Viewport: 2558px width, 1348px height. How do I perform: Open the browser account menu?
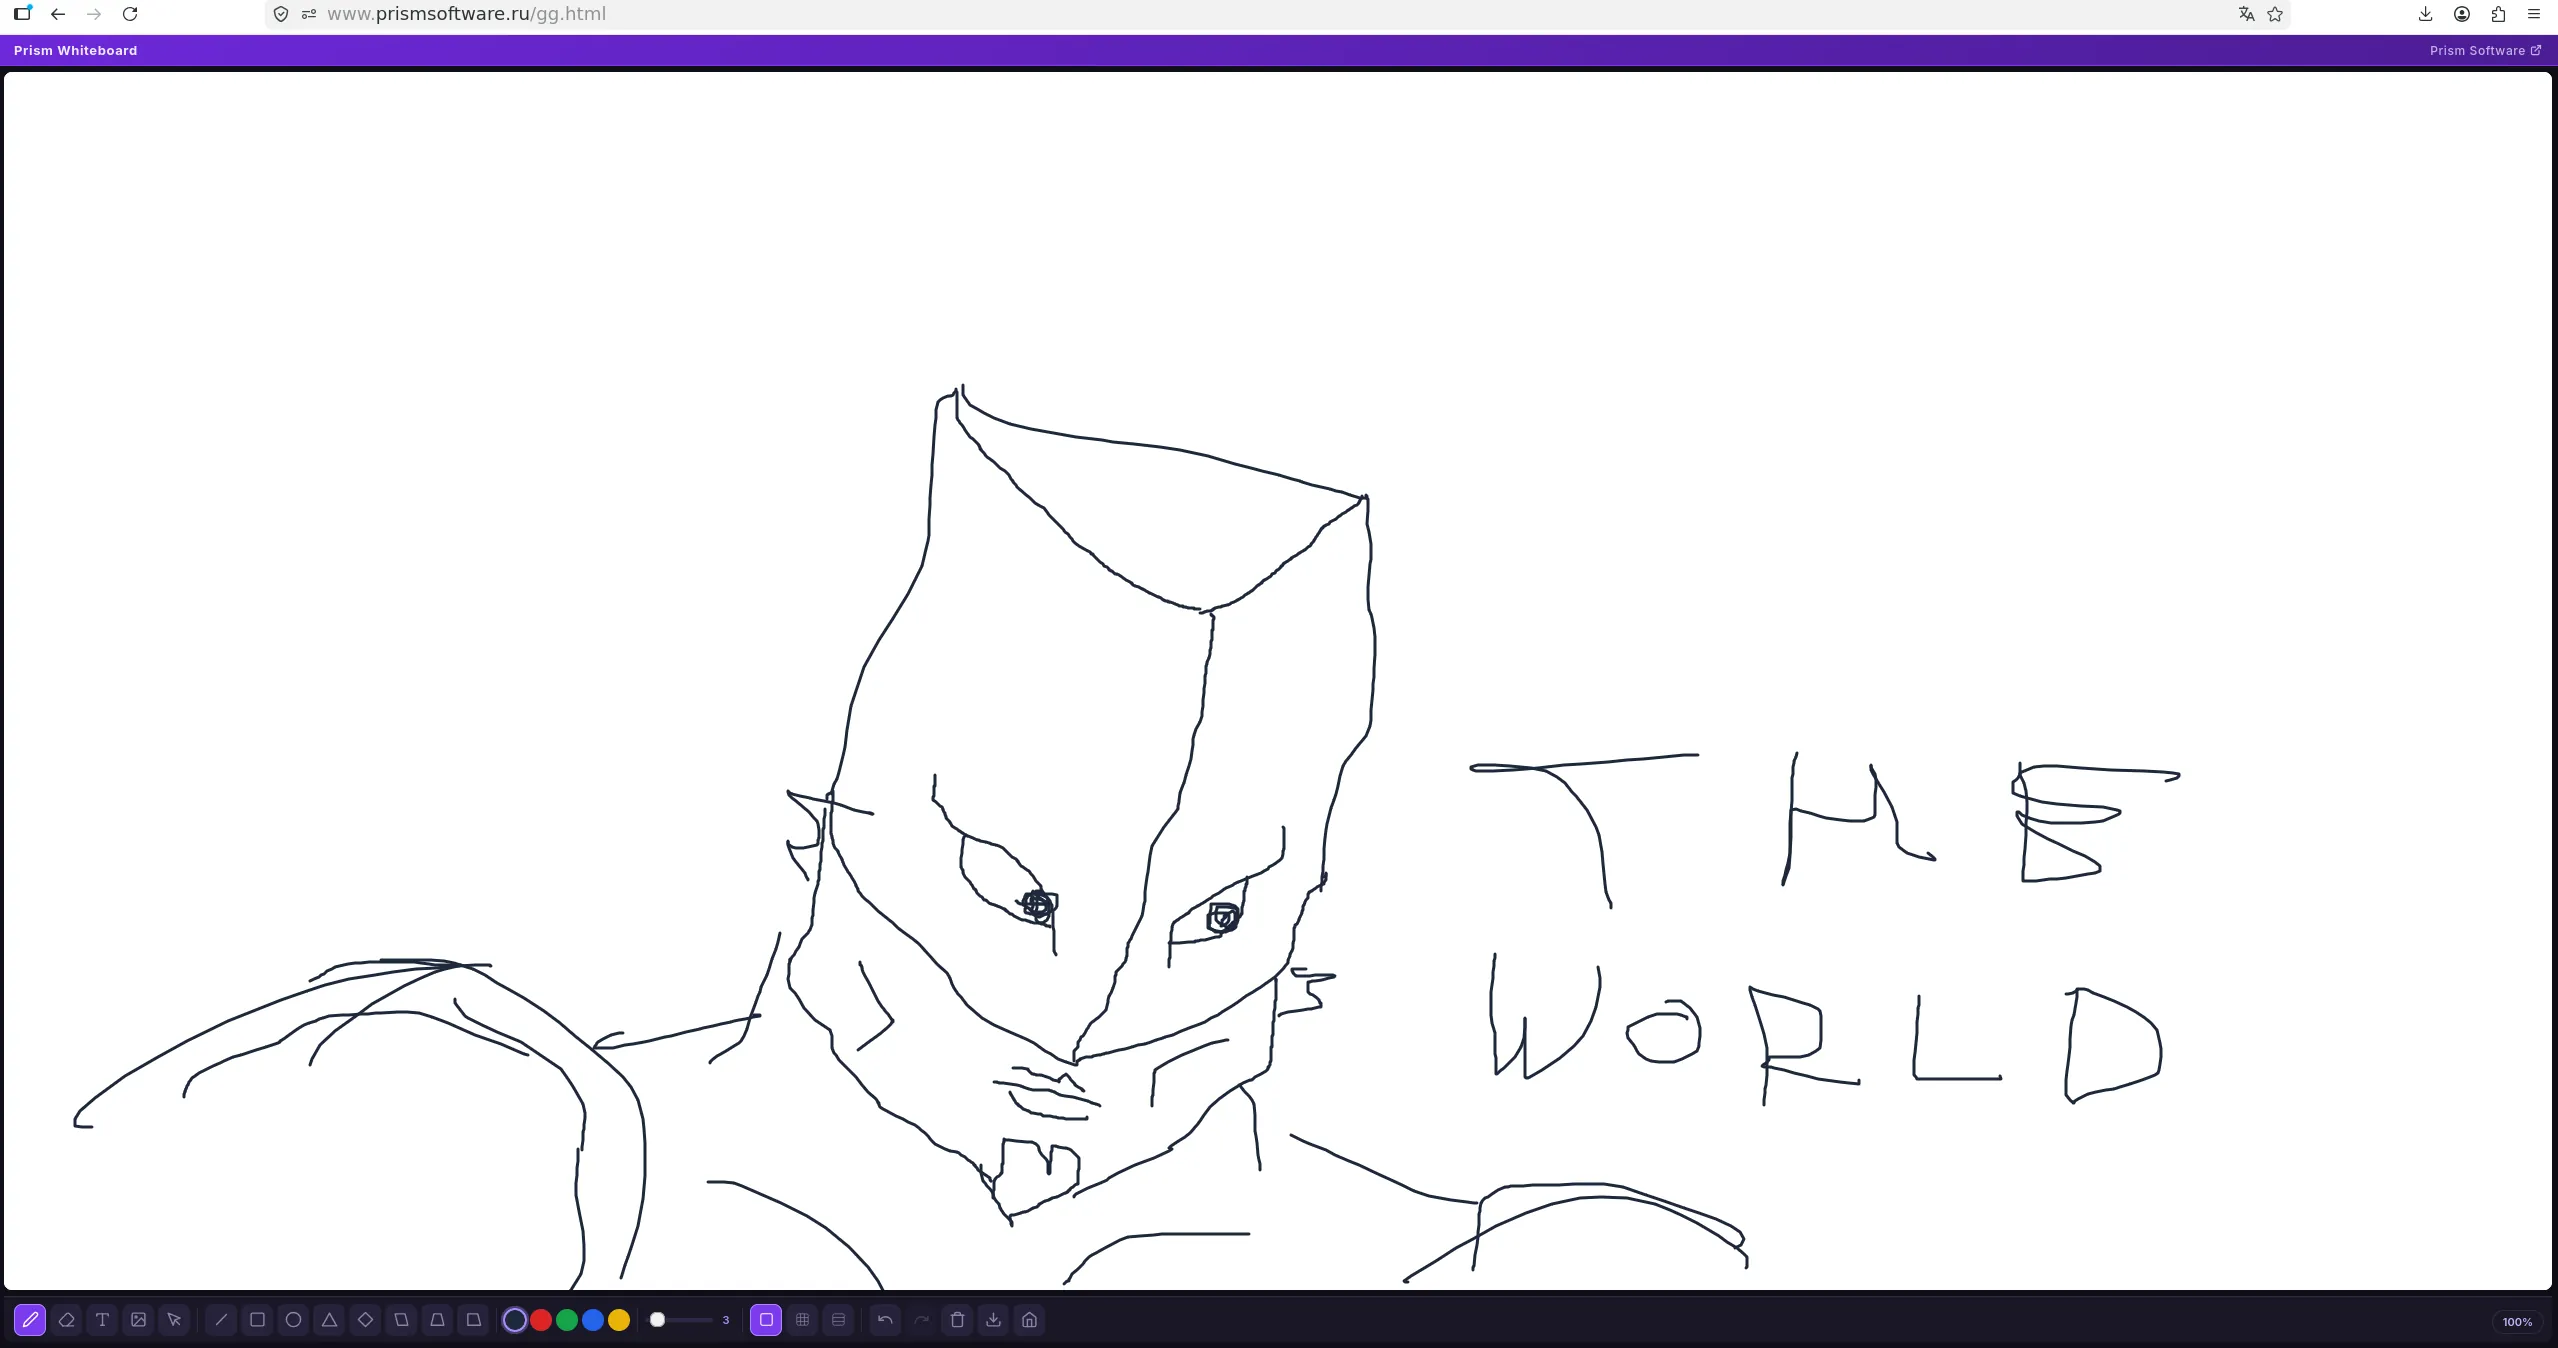[2462, 14]
